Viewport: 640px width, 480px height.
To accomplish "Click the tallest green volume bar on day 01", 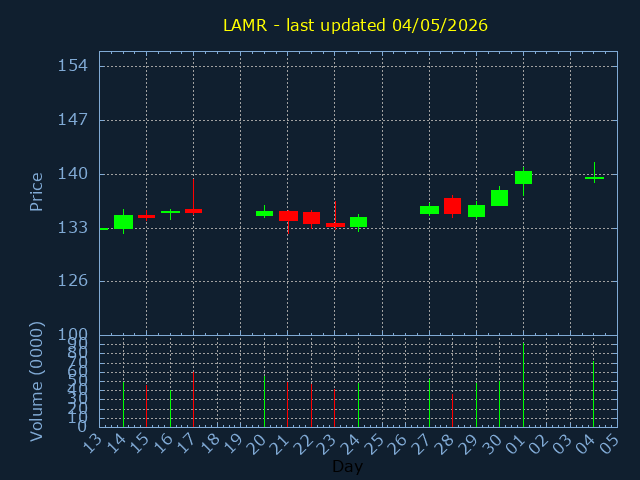I will 523,385.
